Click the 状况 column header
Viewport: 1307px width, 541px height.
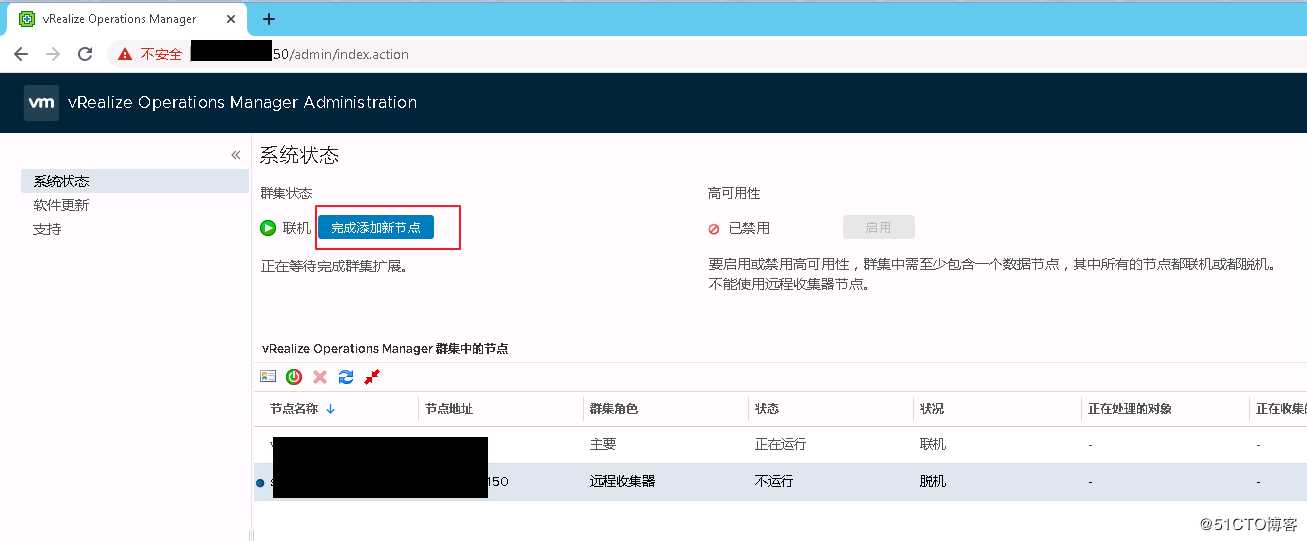tap(932, 409)
